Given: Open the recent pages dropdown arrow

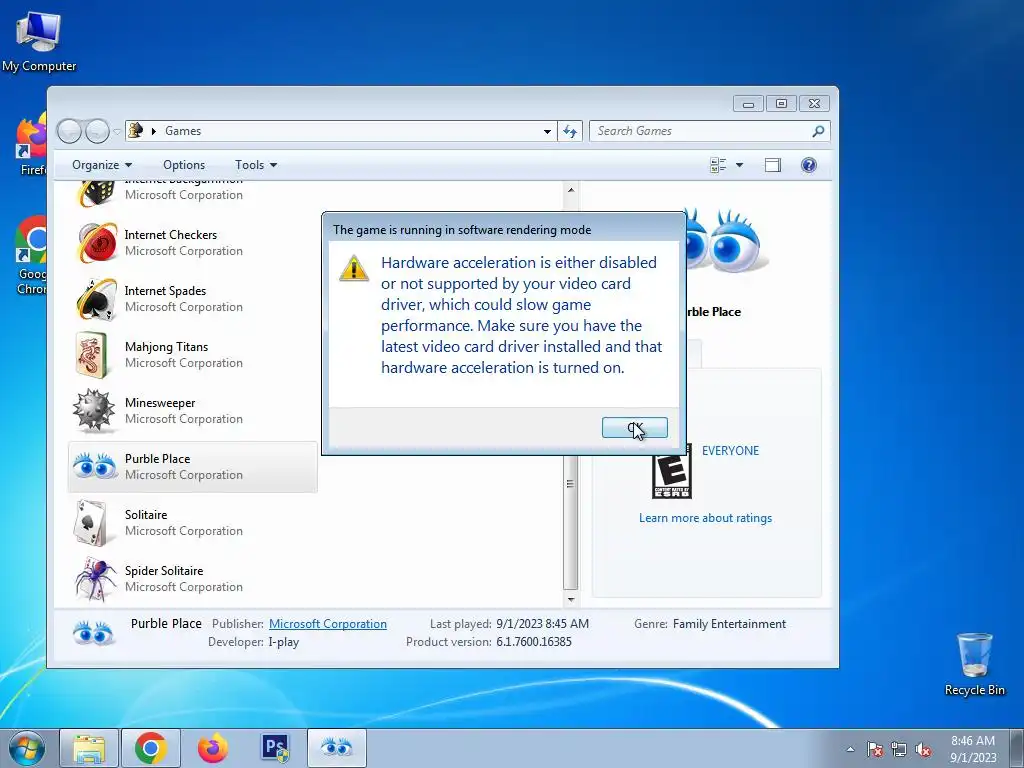Looking at the screenshot, I should [116, 131].
